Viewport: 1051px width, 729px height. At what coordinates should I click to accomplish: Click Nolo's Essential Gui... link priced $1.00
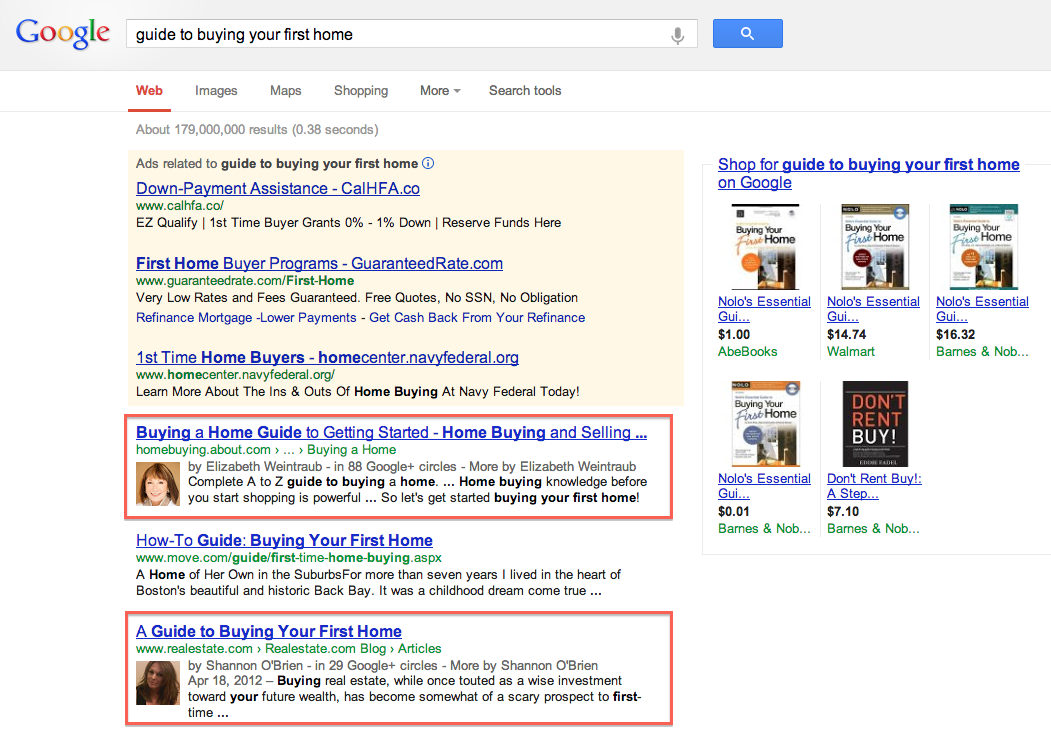click(x=764, y=309)
